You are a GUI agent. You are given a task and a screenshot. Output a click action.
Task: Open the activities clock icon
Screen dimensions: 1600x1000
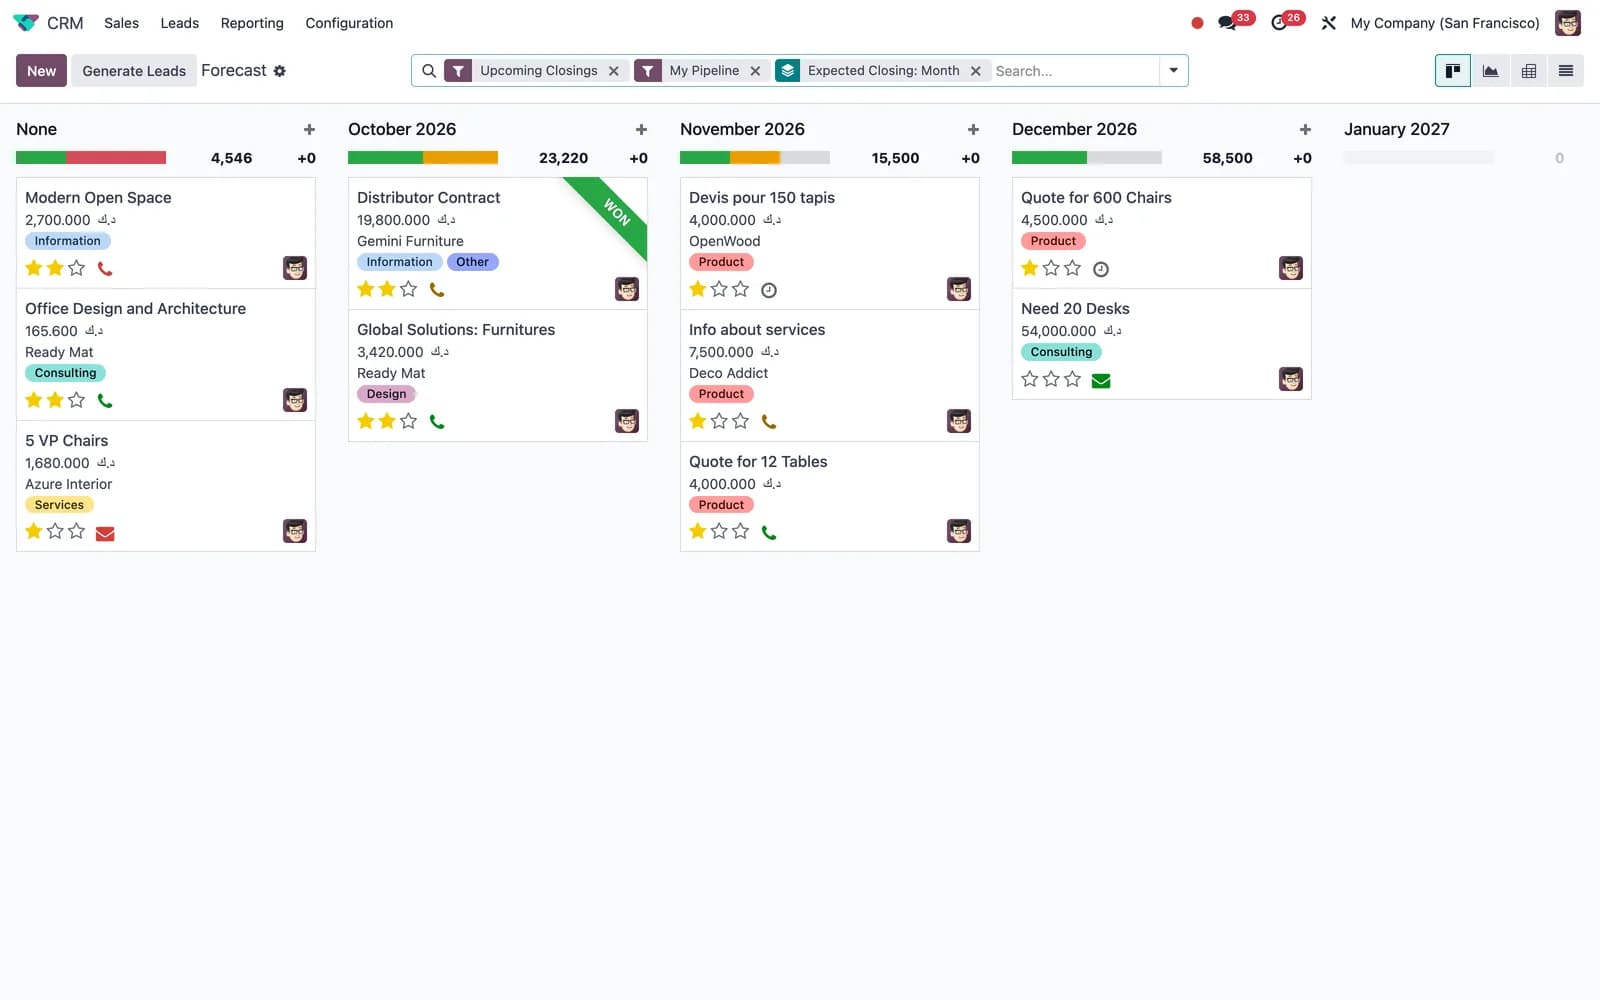[1279, 23]
